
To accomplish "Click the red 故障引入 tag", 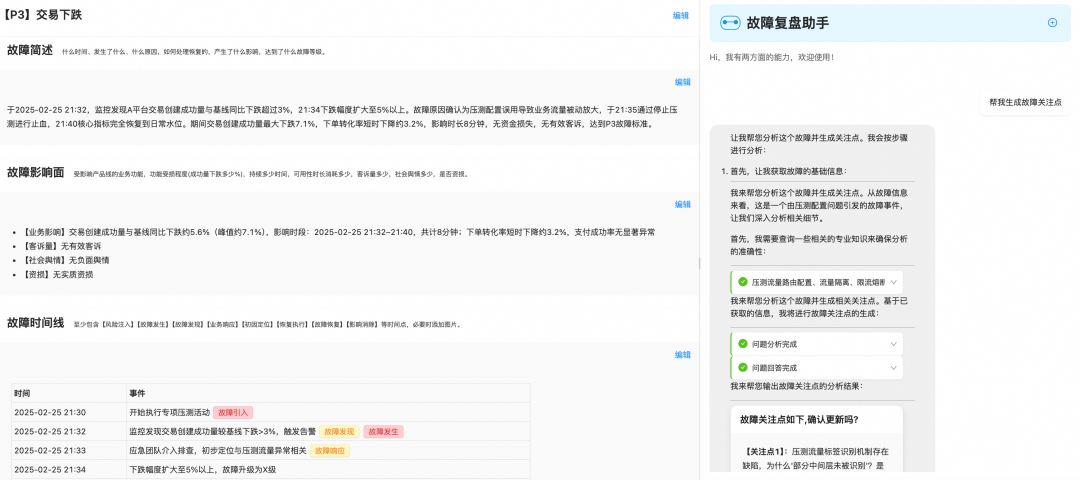I will [233, 412].
